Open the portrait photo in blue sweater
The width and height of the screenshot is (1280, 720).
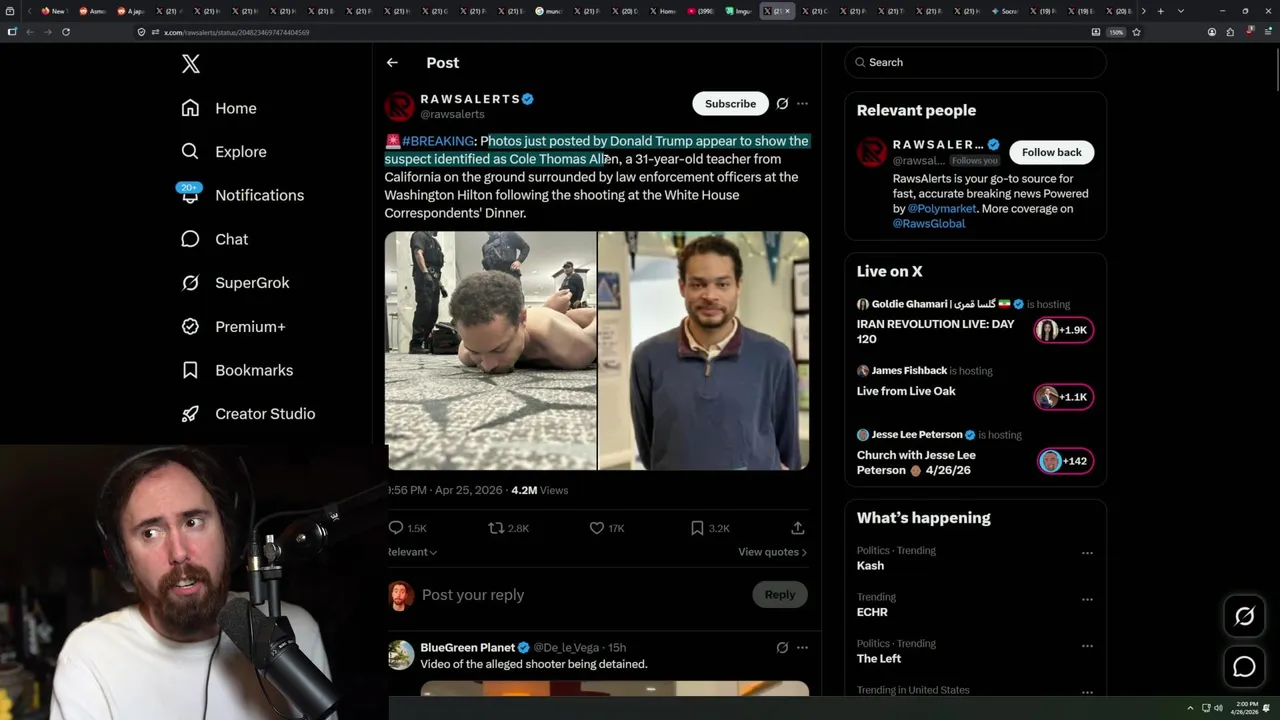pos(704,351)
